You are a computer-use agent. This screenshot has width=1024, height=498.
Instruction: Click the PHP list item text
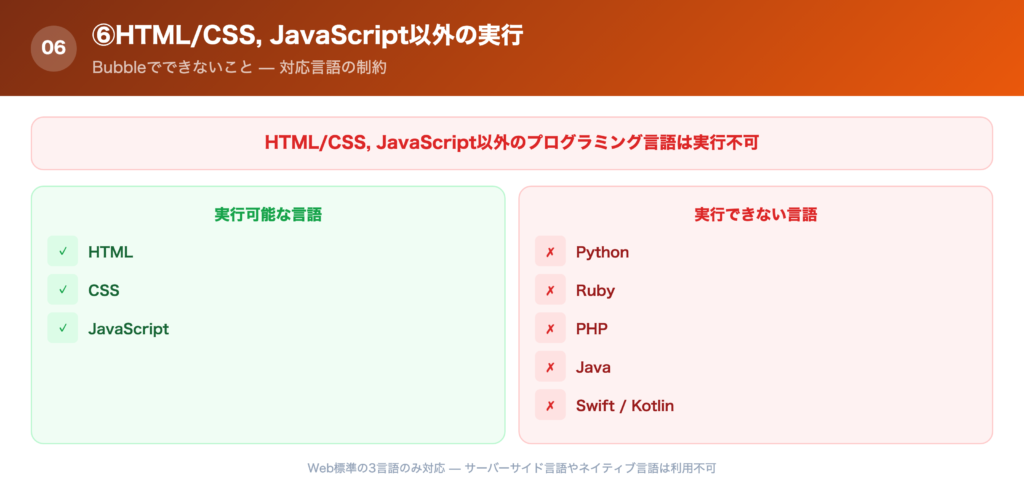[592, 329]
